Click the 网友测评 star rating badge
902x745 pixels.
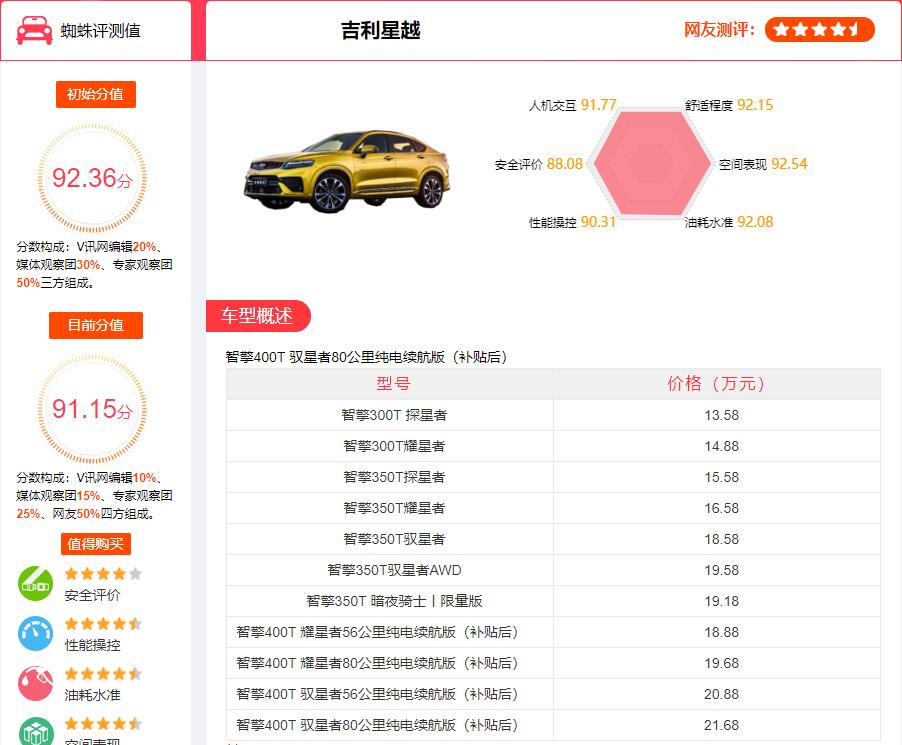coord(819,30)
